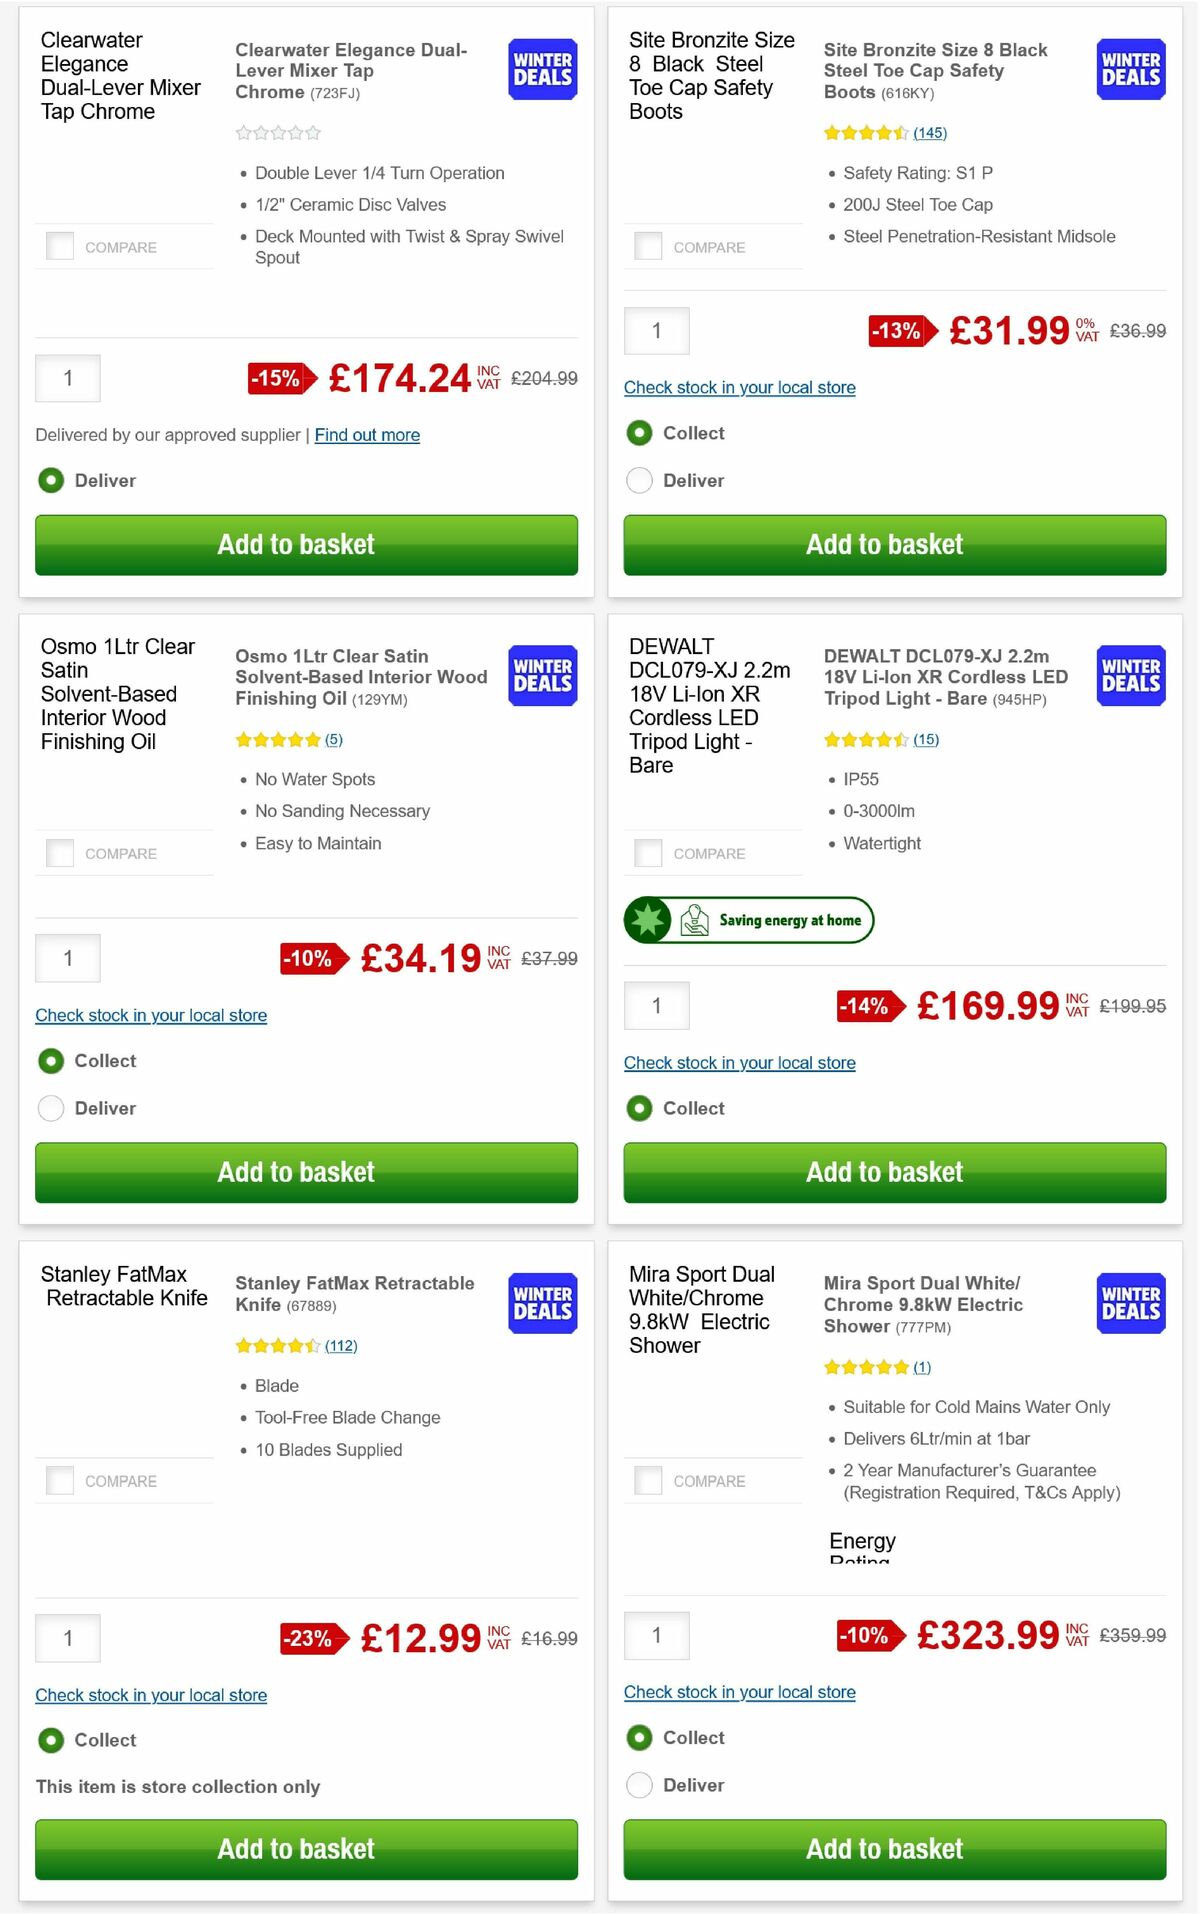Tick Compare on the Clearwater mixer tap
The height and width of the screenshot is (1914, 1200).
click(x=60, y=245)
